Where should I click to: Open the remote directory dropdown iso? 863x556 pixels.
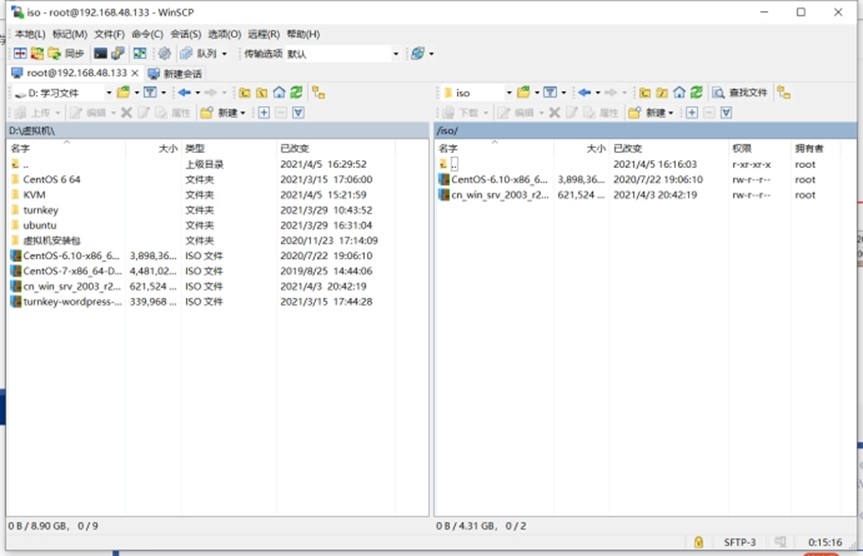click(478, 93)
